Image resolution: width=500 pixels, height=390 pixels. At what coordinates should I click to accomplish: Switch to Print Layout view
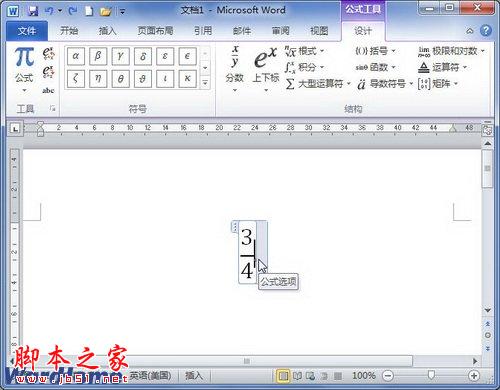(283, 376)
